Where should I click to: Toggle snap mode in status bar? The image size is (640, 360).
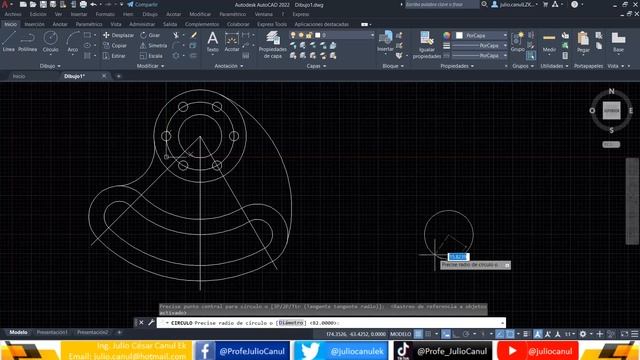point(428,334)
